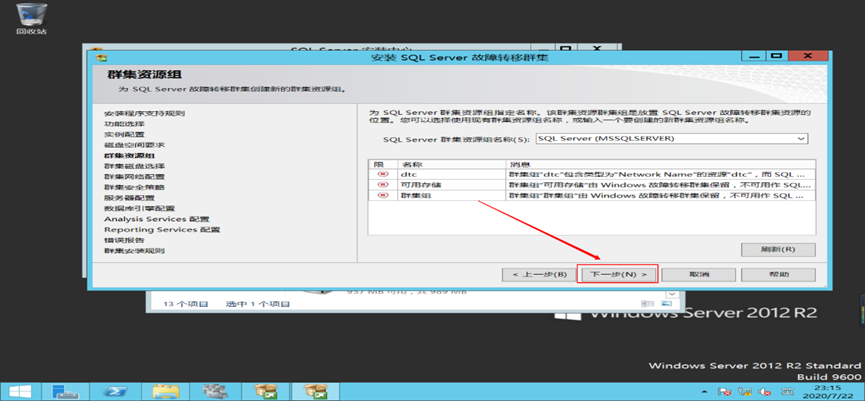
Task: Open the failover cluster tool on the taskbar
Action: 215,391
